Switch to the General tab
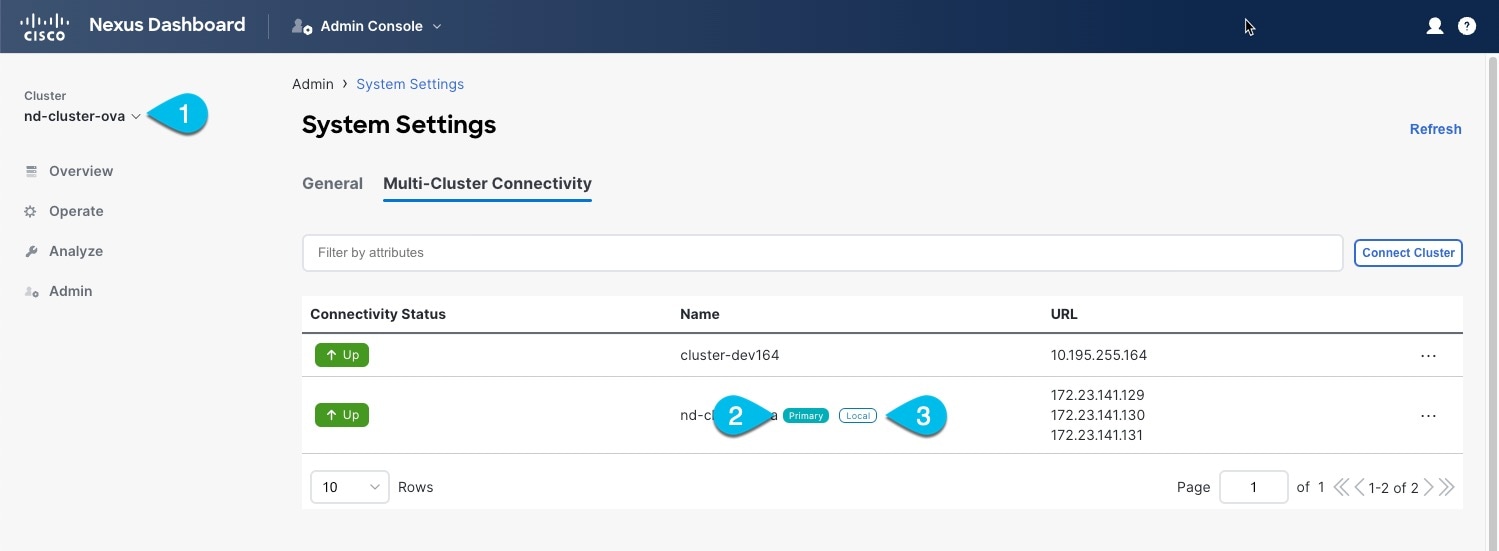1499x551 pixels. 332,184
